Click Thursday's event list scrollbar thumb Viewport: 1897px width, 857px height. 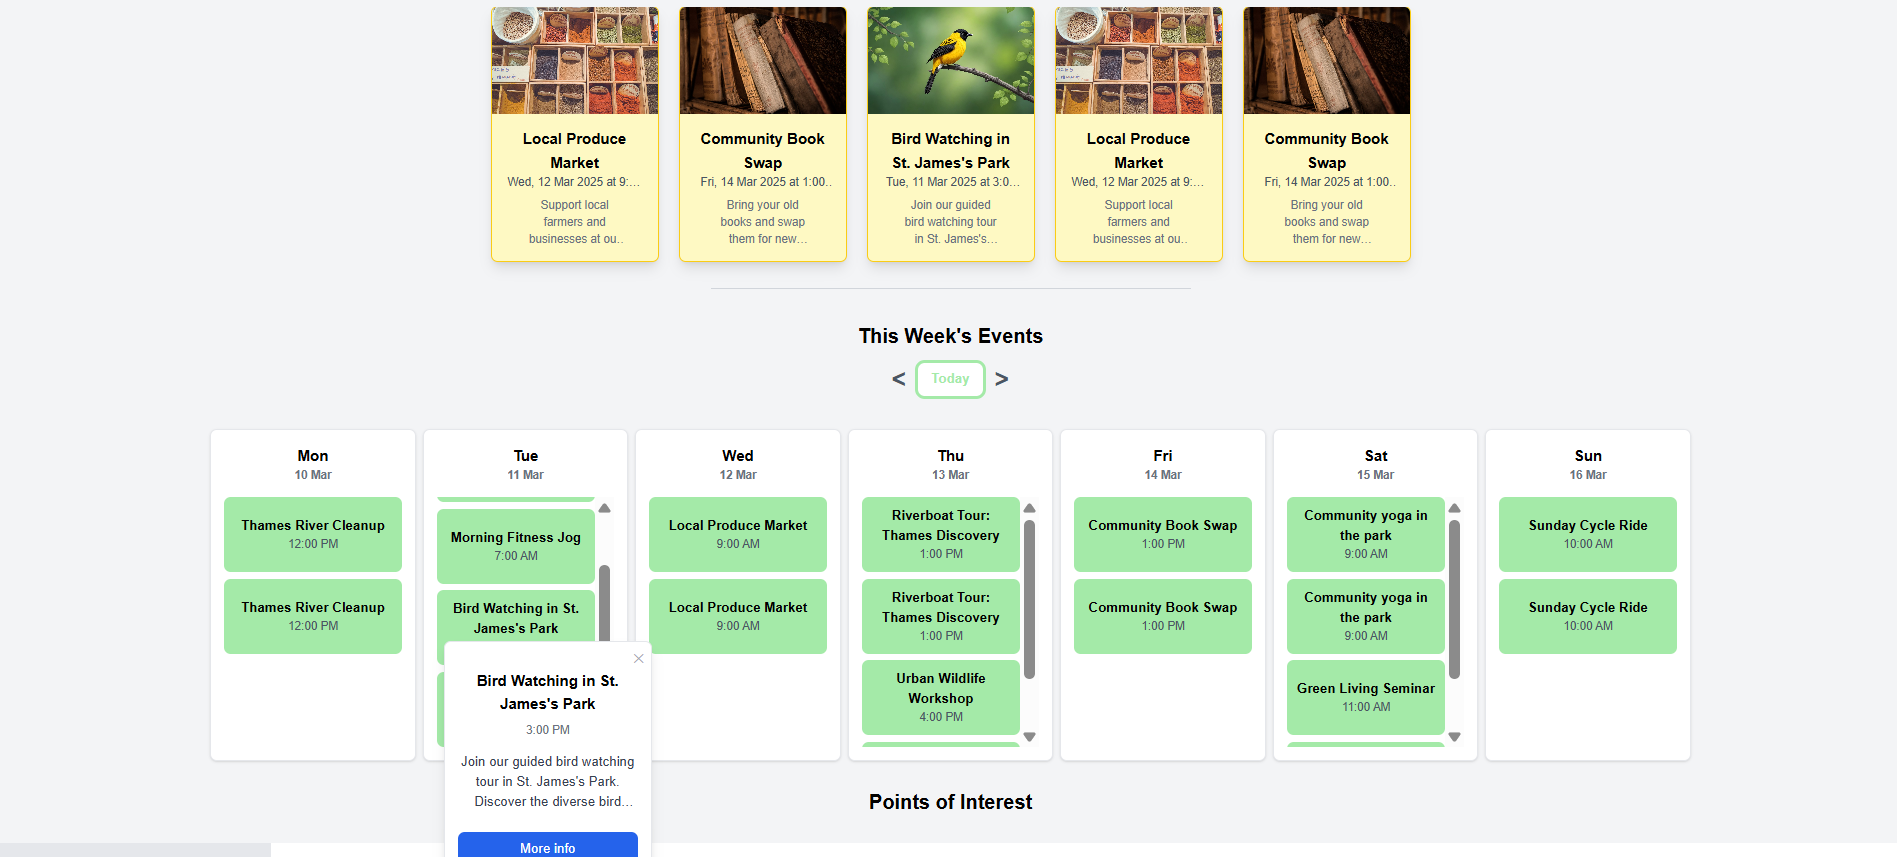(x=1029, y=598)
